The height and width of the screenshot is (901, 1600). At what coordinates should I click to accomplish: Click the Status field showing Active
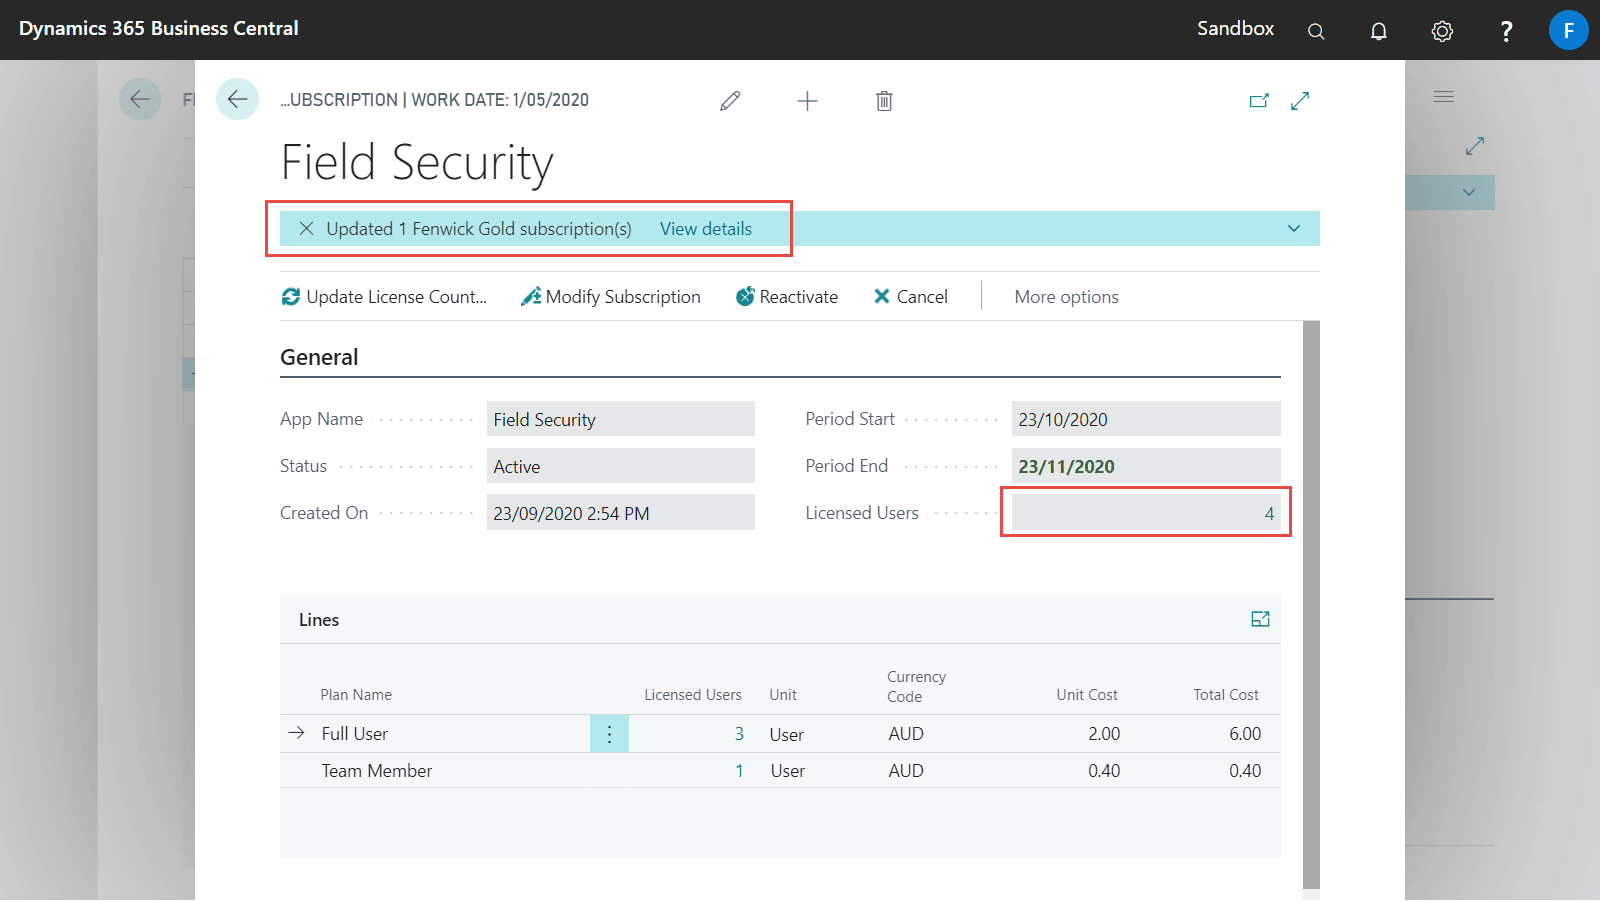620,466
